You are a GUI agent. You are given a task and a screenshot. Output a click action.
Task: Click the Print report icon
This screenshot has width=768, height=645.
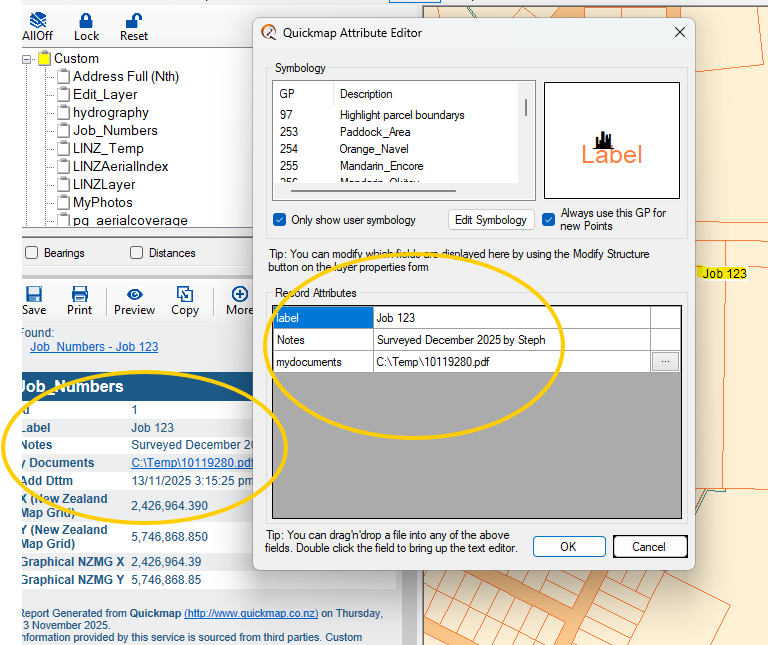click(x=80, y=294)
